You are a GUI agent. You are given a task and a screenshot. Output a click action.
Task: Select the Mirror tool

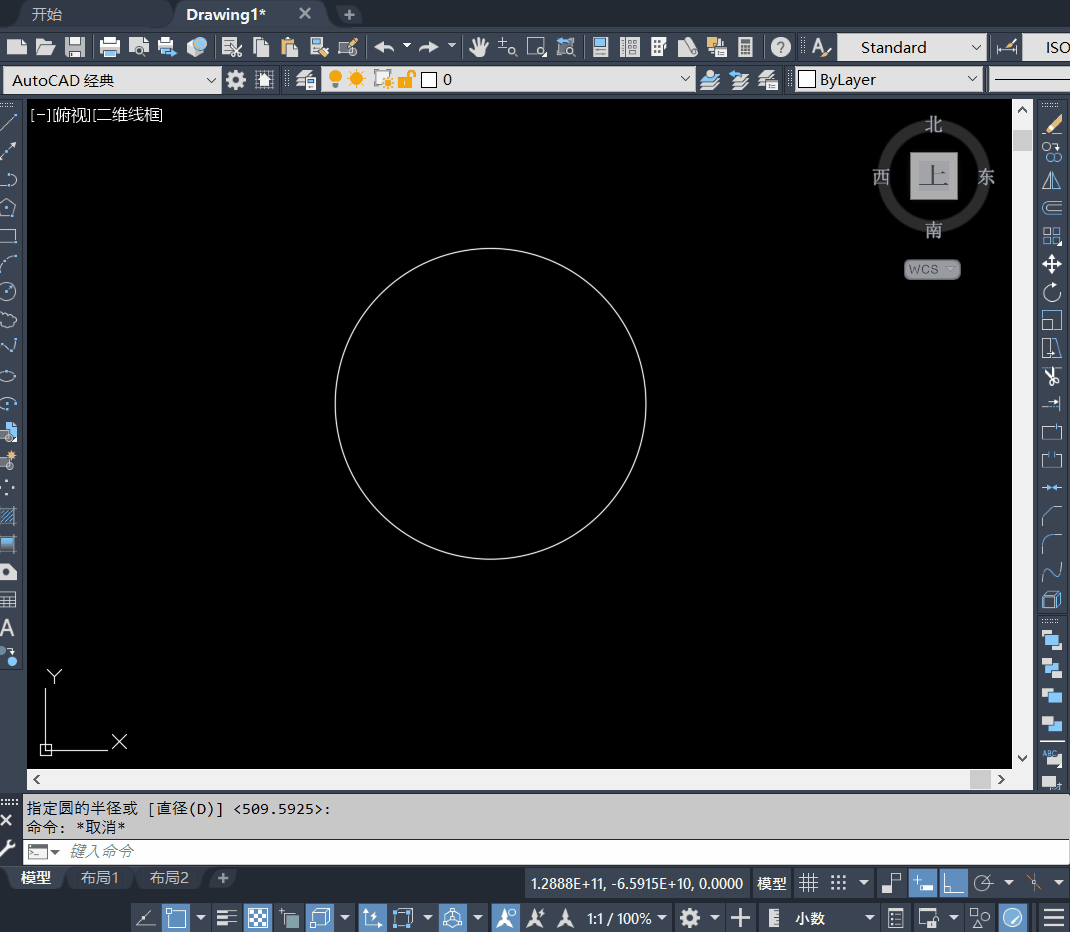coord(1052,180)
